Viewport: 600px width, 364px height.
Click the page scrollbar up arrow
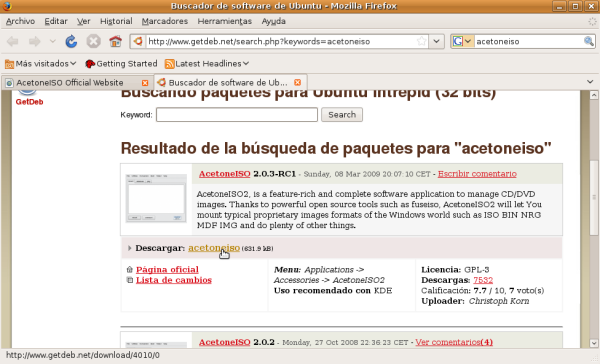(594, 95)
